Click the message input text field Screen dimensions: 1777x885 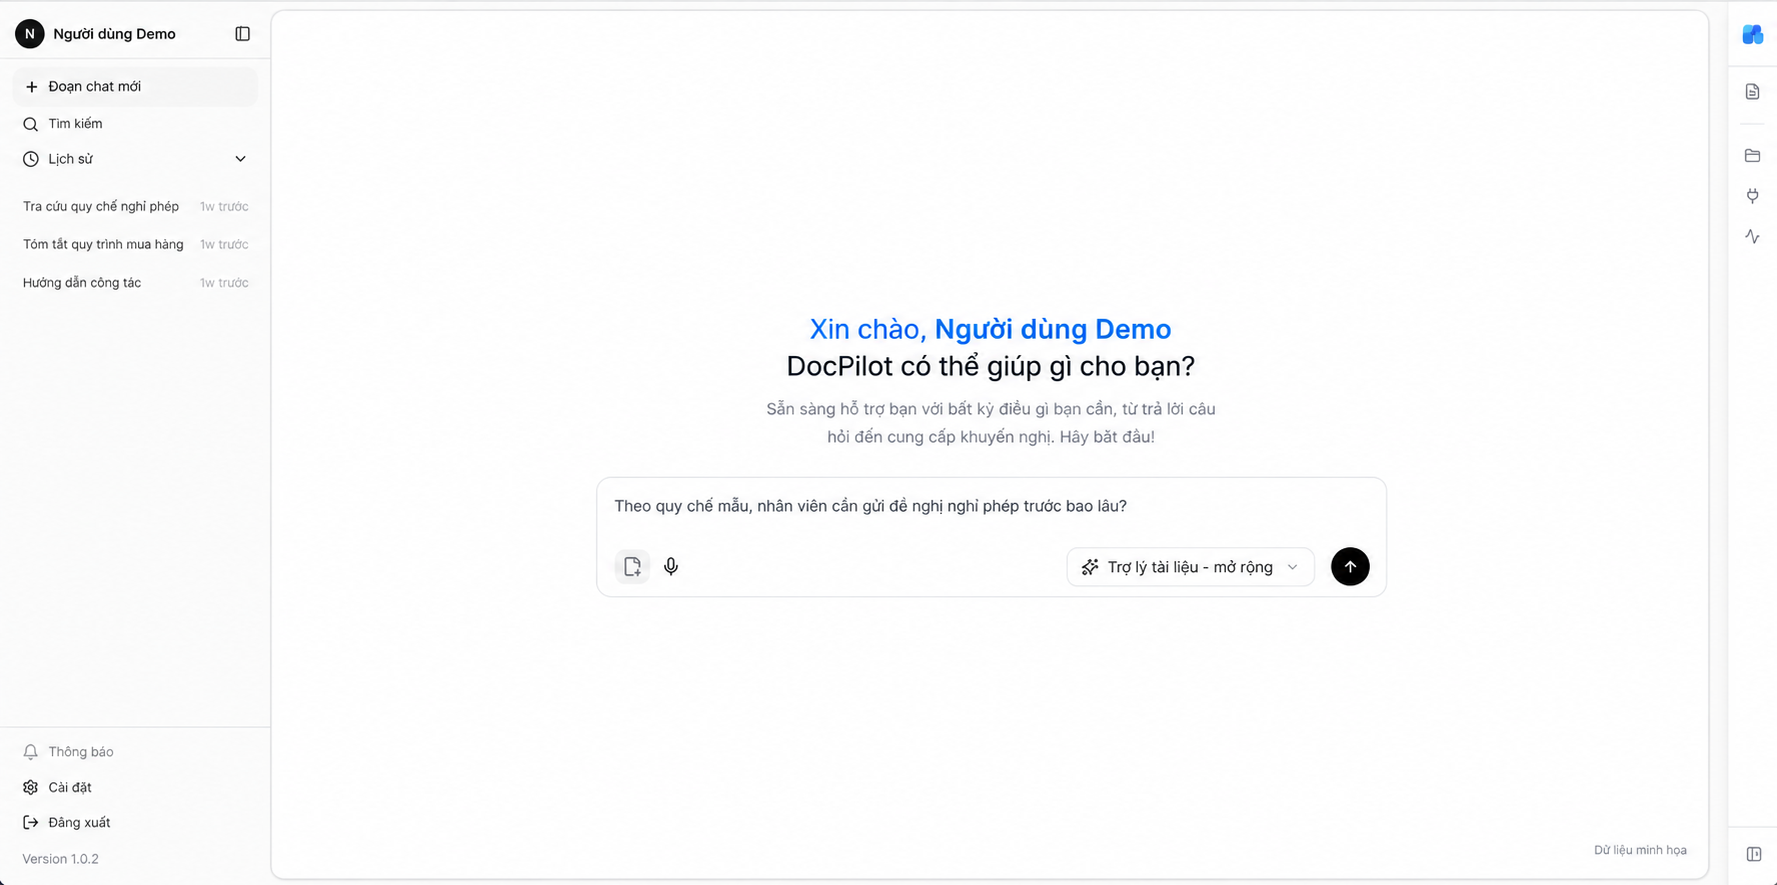tap(990, 506)
